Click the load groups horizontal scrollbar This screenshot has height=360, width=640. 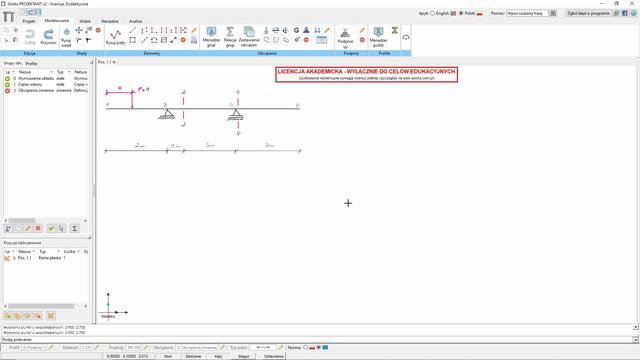tap(45, 220)
